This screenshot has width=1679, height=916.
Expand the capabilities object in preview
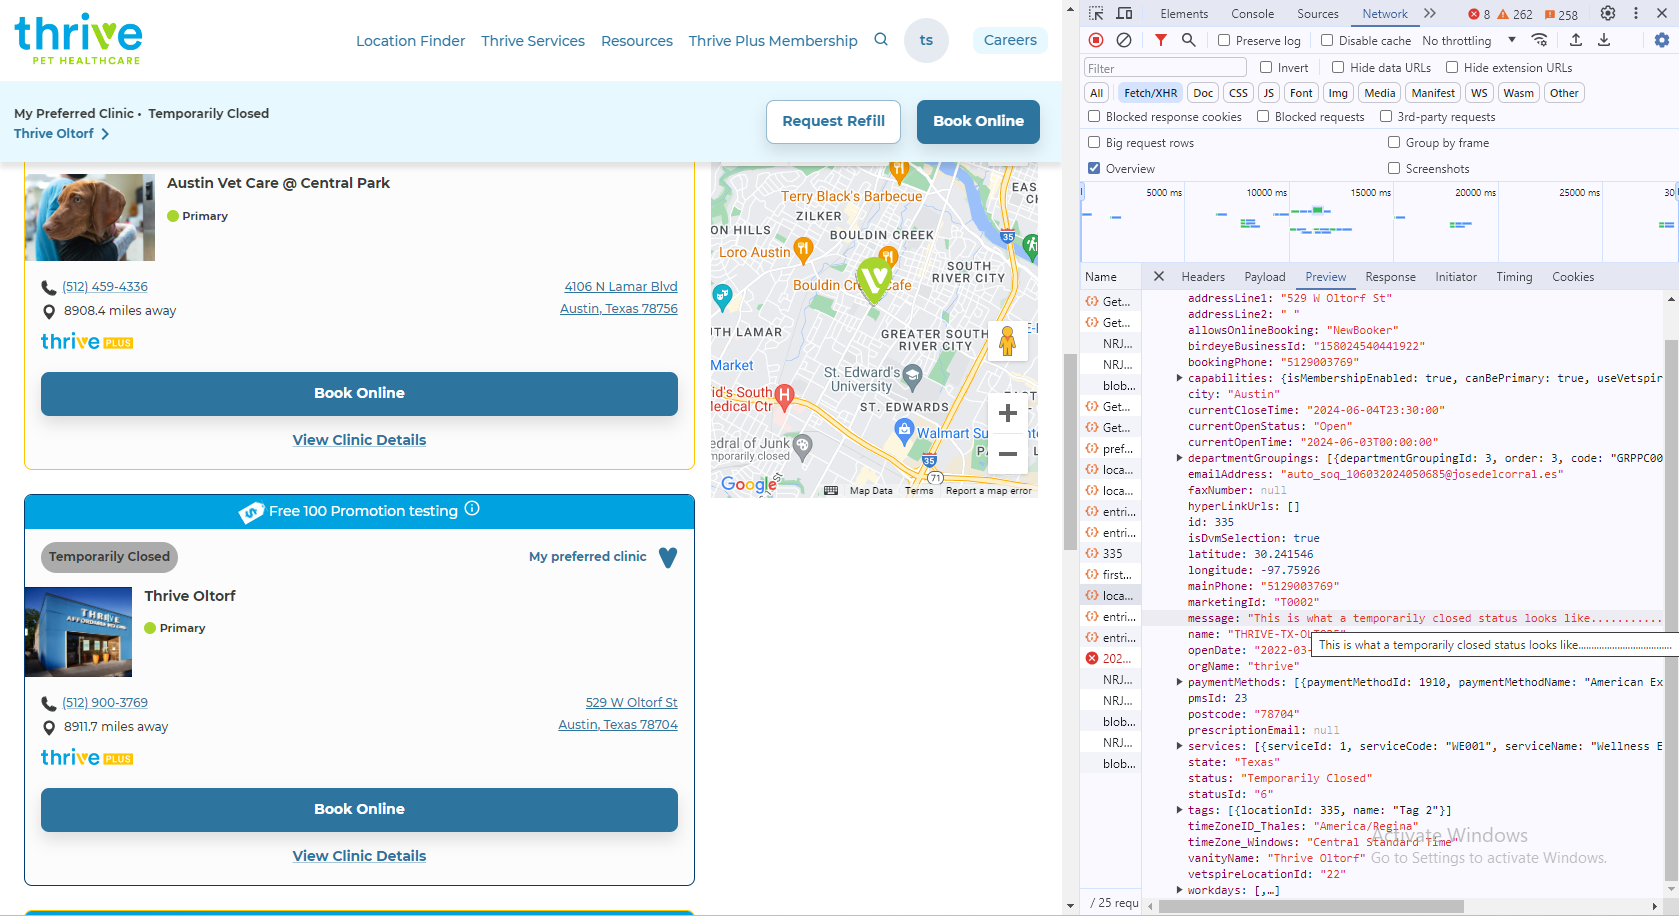click(1180, 378)
